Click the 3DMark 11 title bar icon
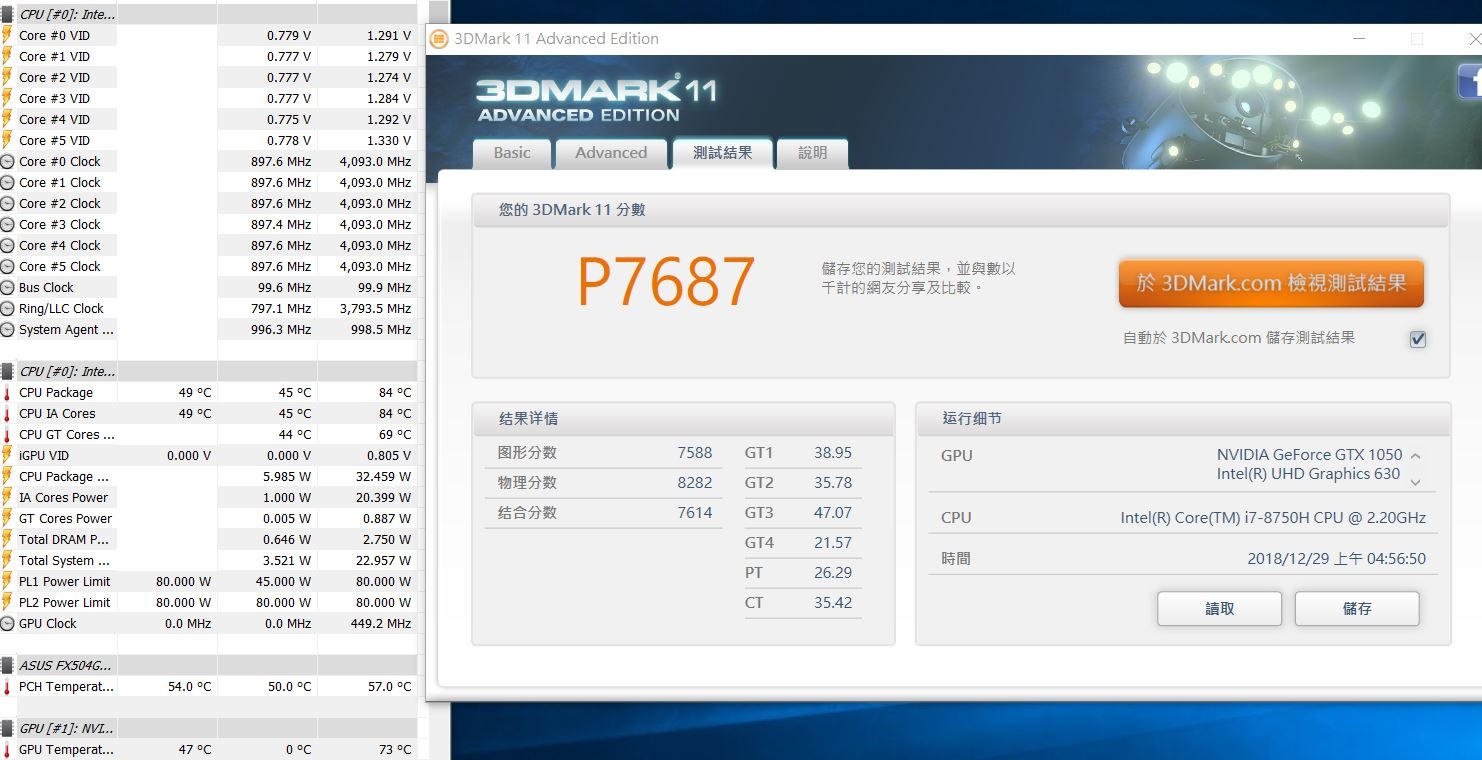Viewport: 1482px width, 760px height. point(439,39)
